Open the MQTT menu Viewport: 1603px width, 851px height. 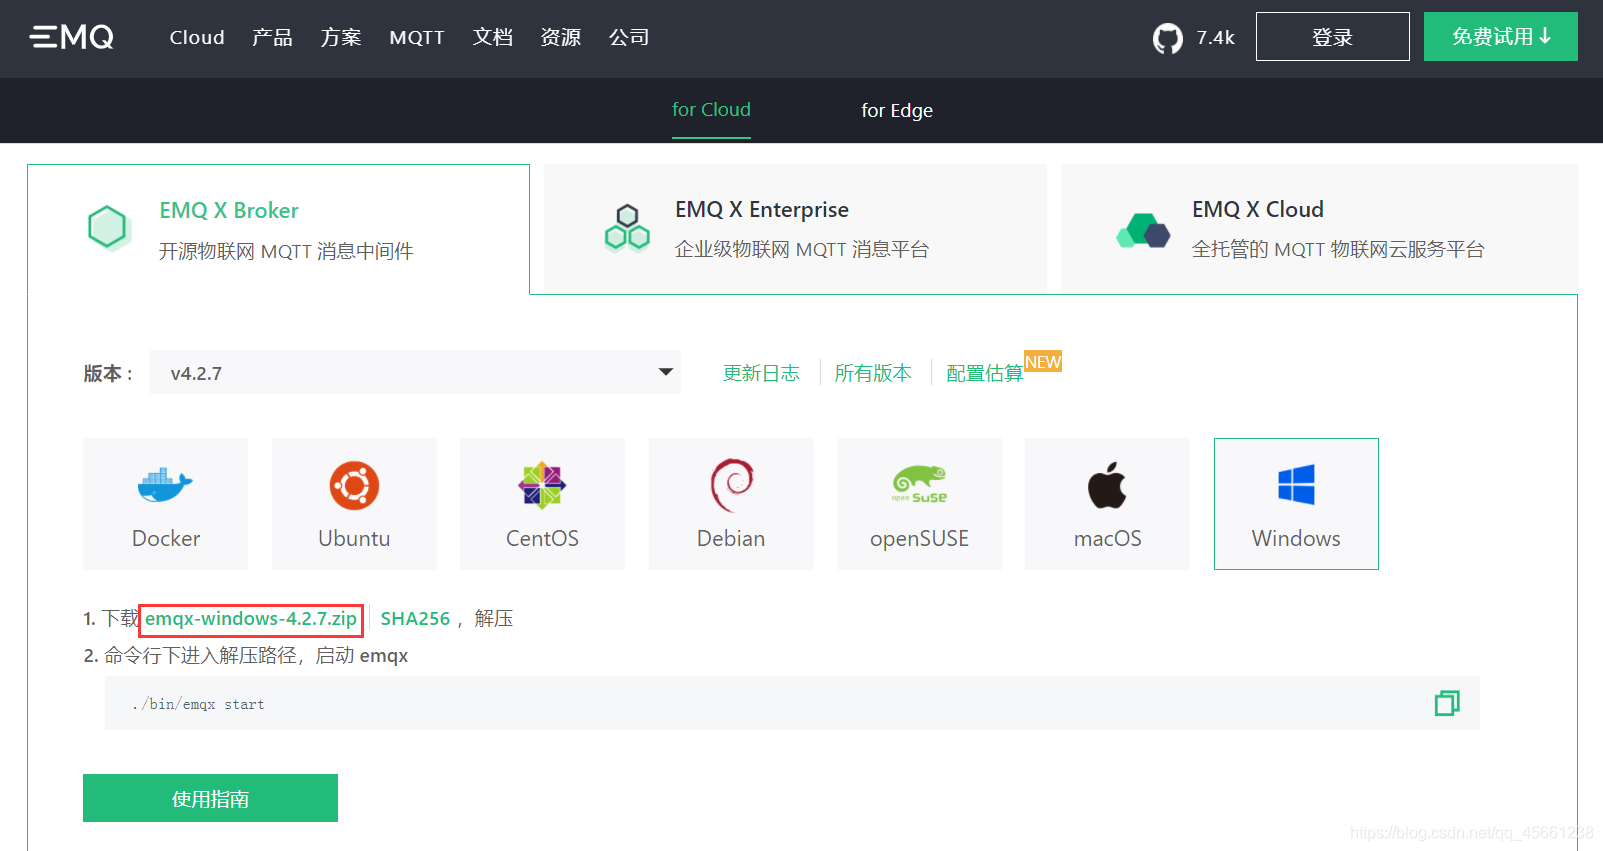417,37
